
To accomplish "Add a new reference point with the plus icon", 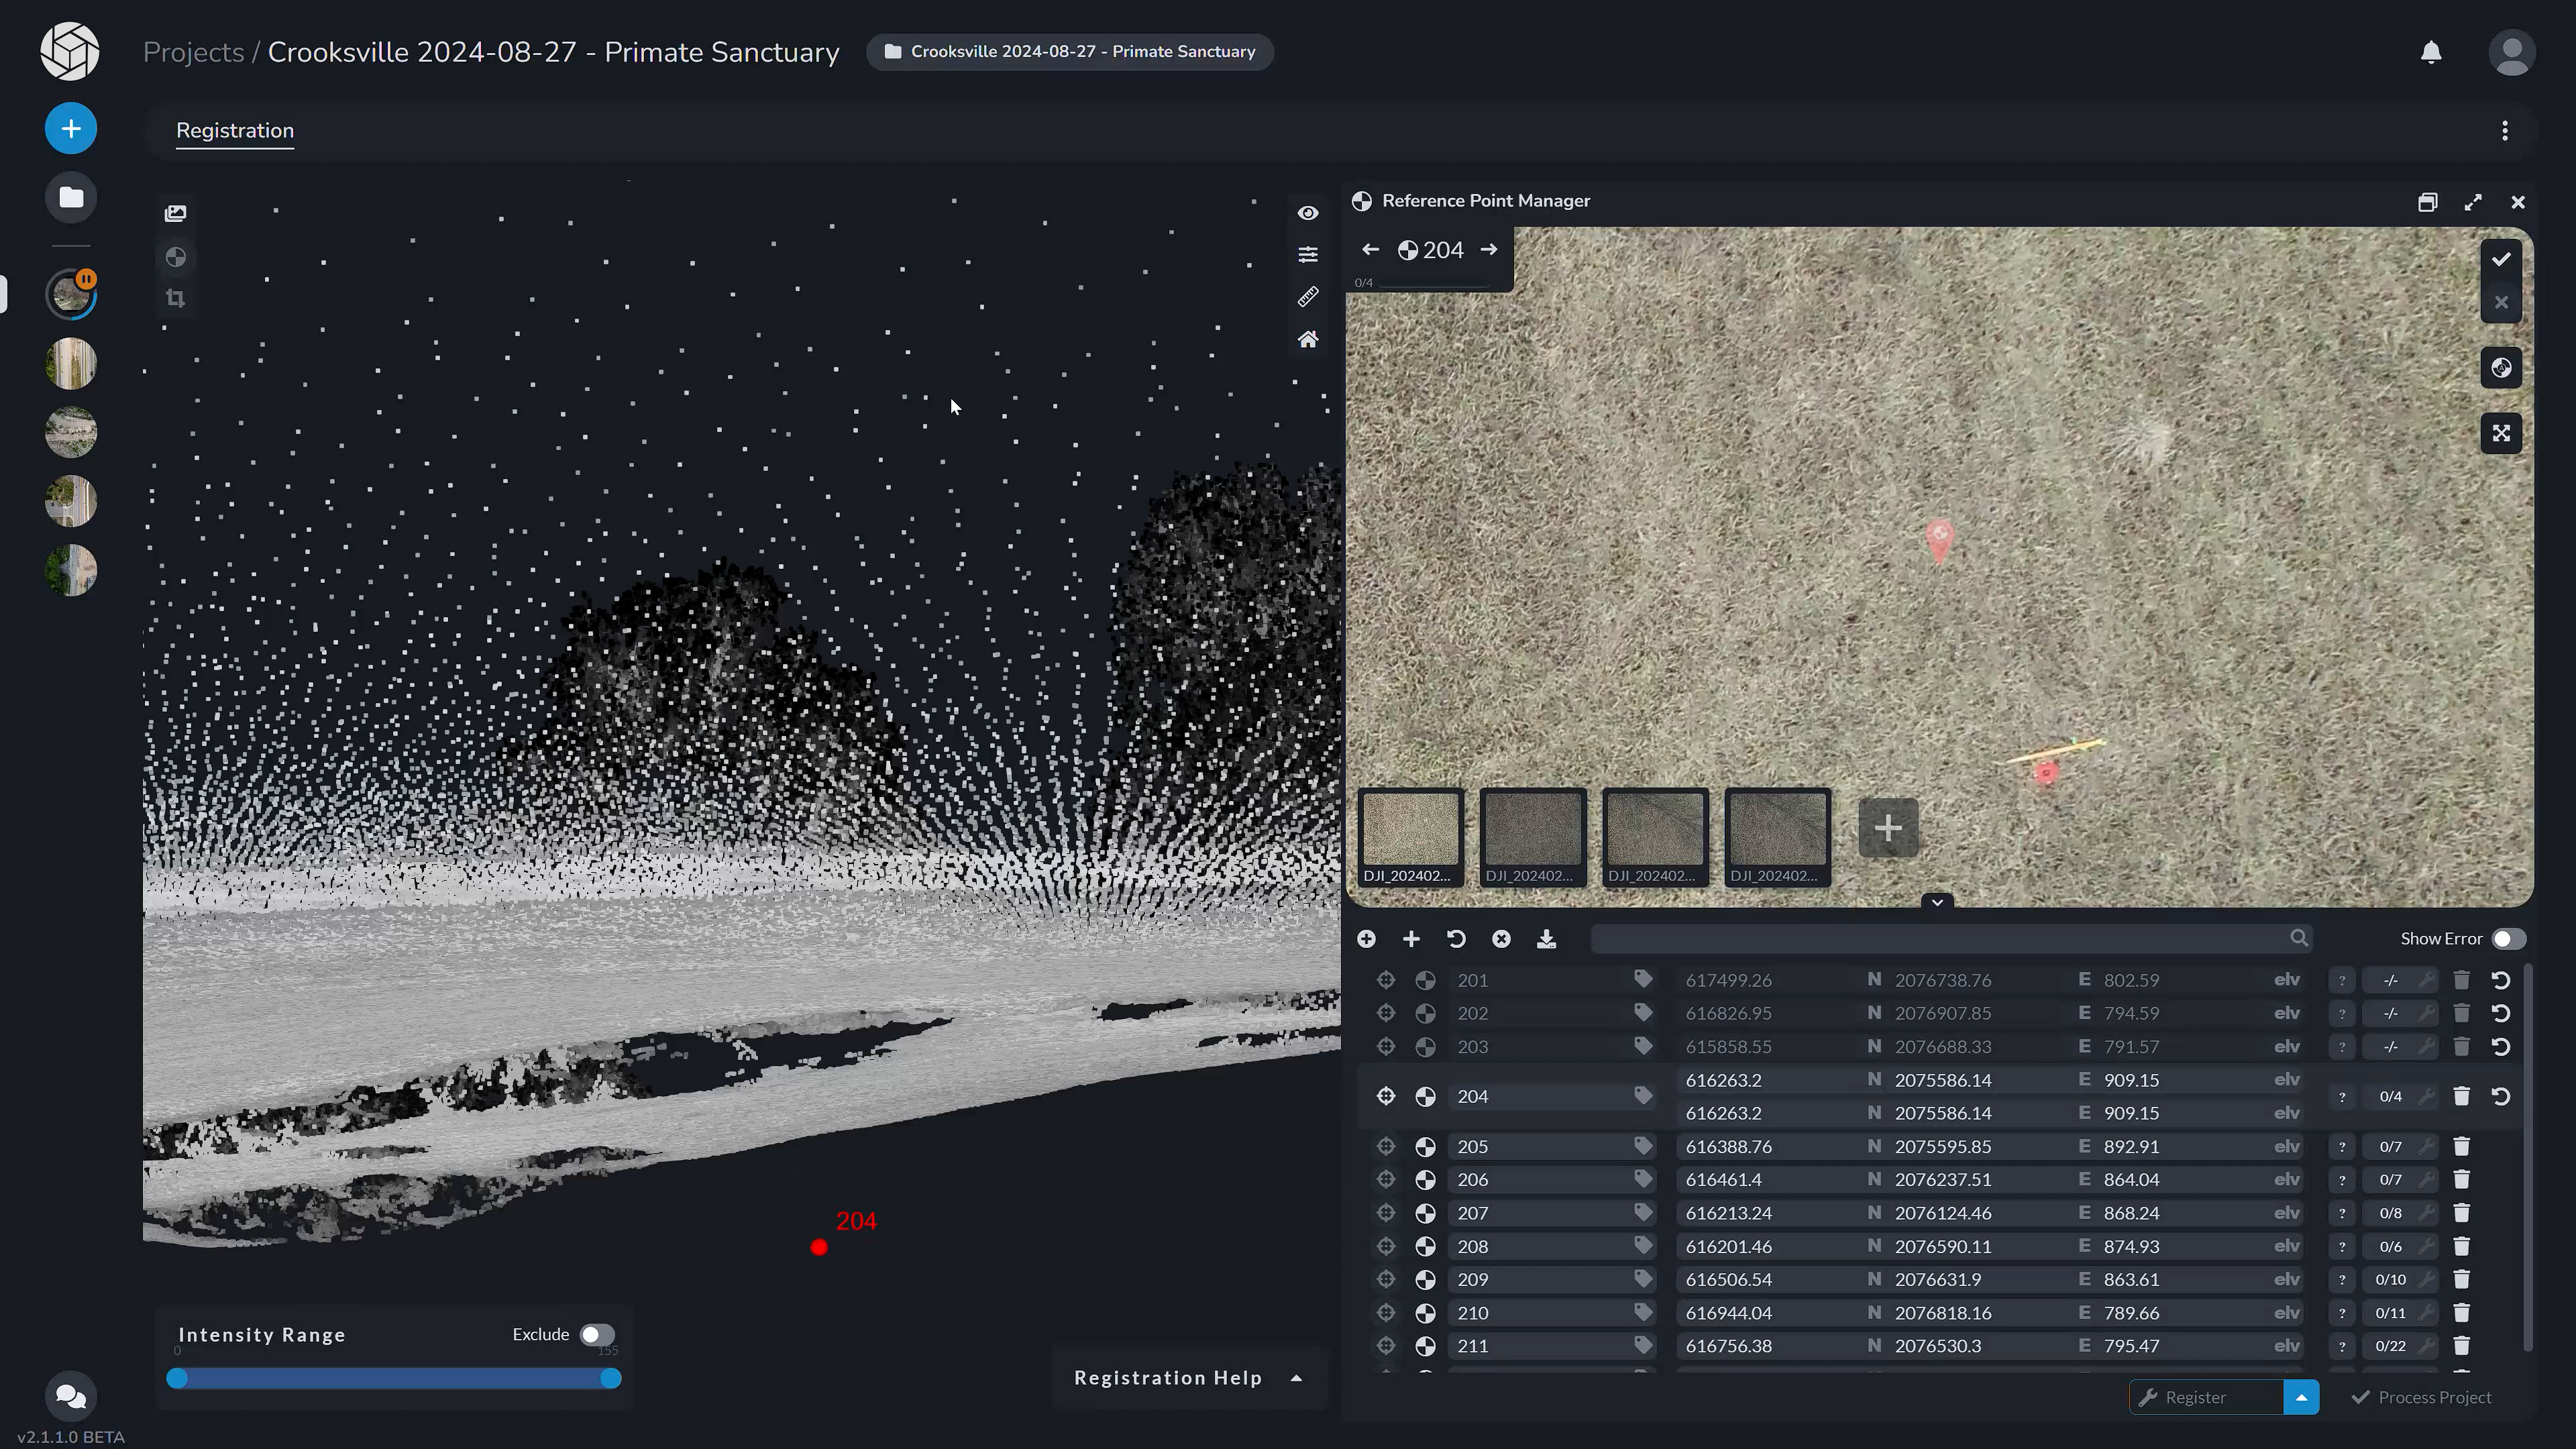I will 1411,938.
